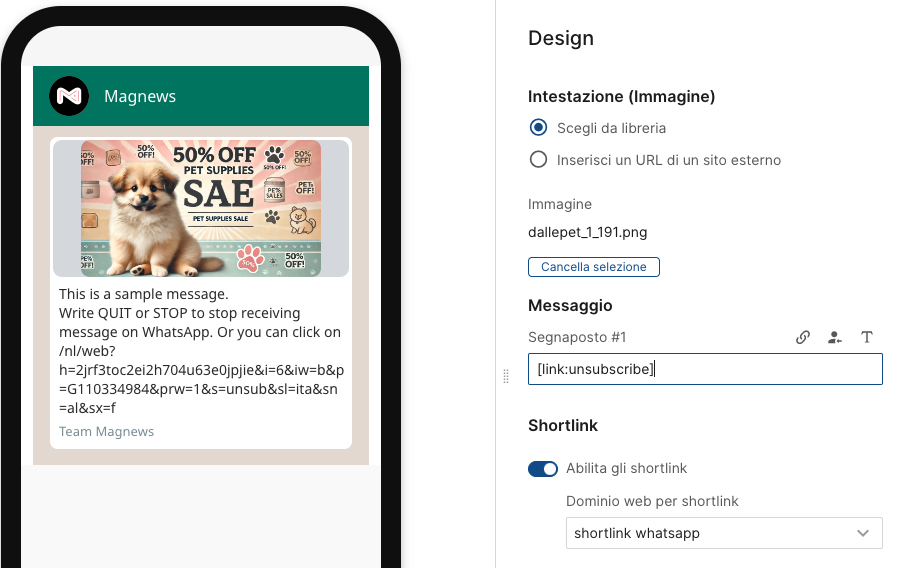Click 'This is a sample message.' preview text
Image resolution: width=903 pixels, height=568 pixels.
pos(143,294)
